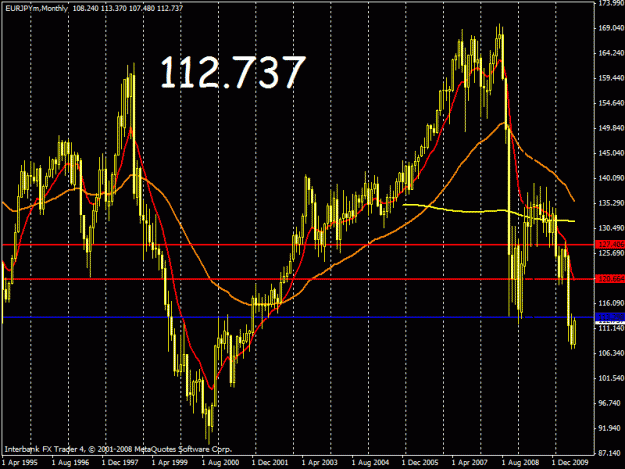625x469 pixels.
Task: Click the 101.540 price axis label
Action: tap(611, 378)
